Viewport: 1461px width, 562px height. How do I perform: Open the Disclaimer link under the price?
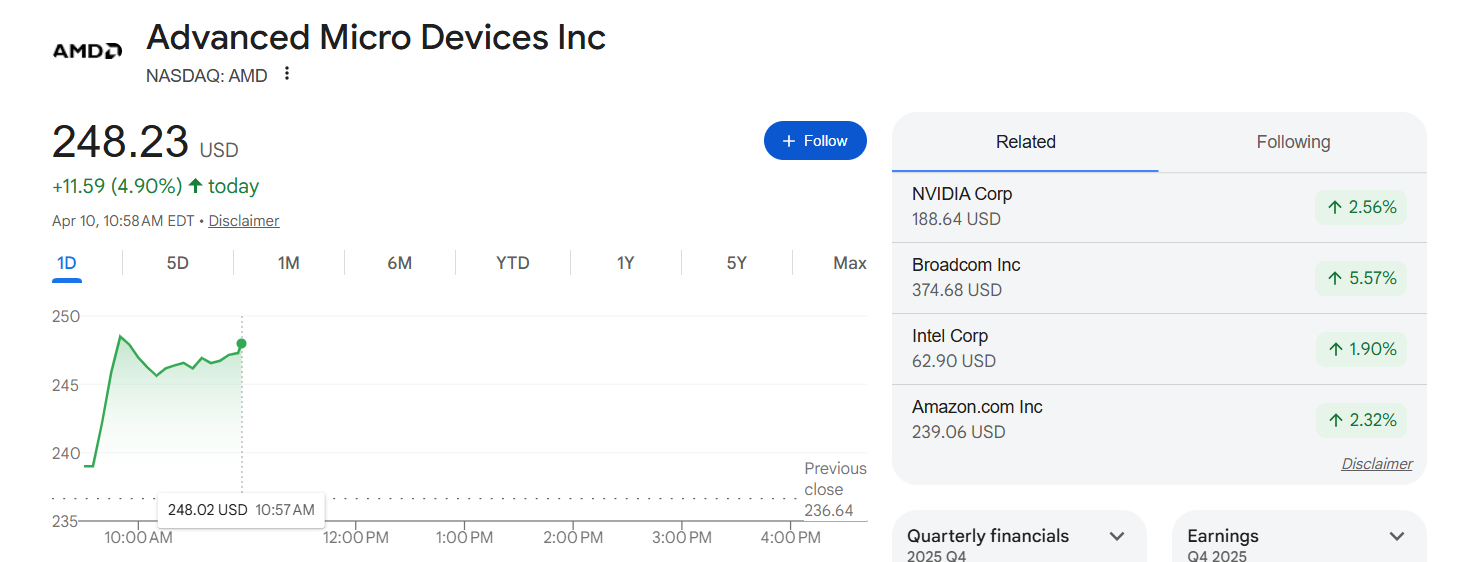(244, 221)
